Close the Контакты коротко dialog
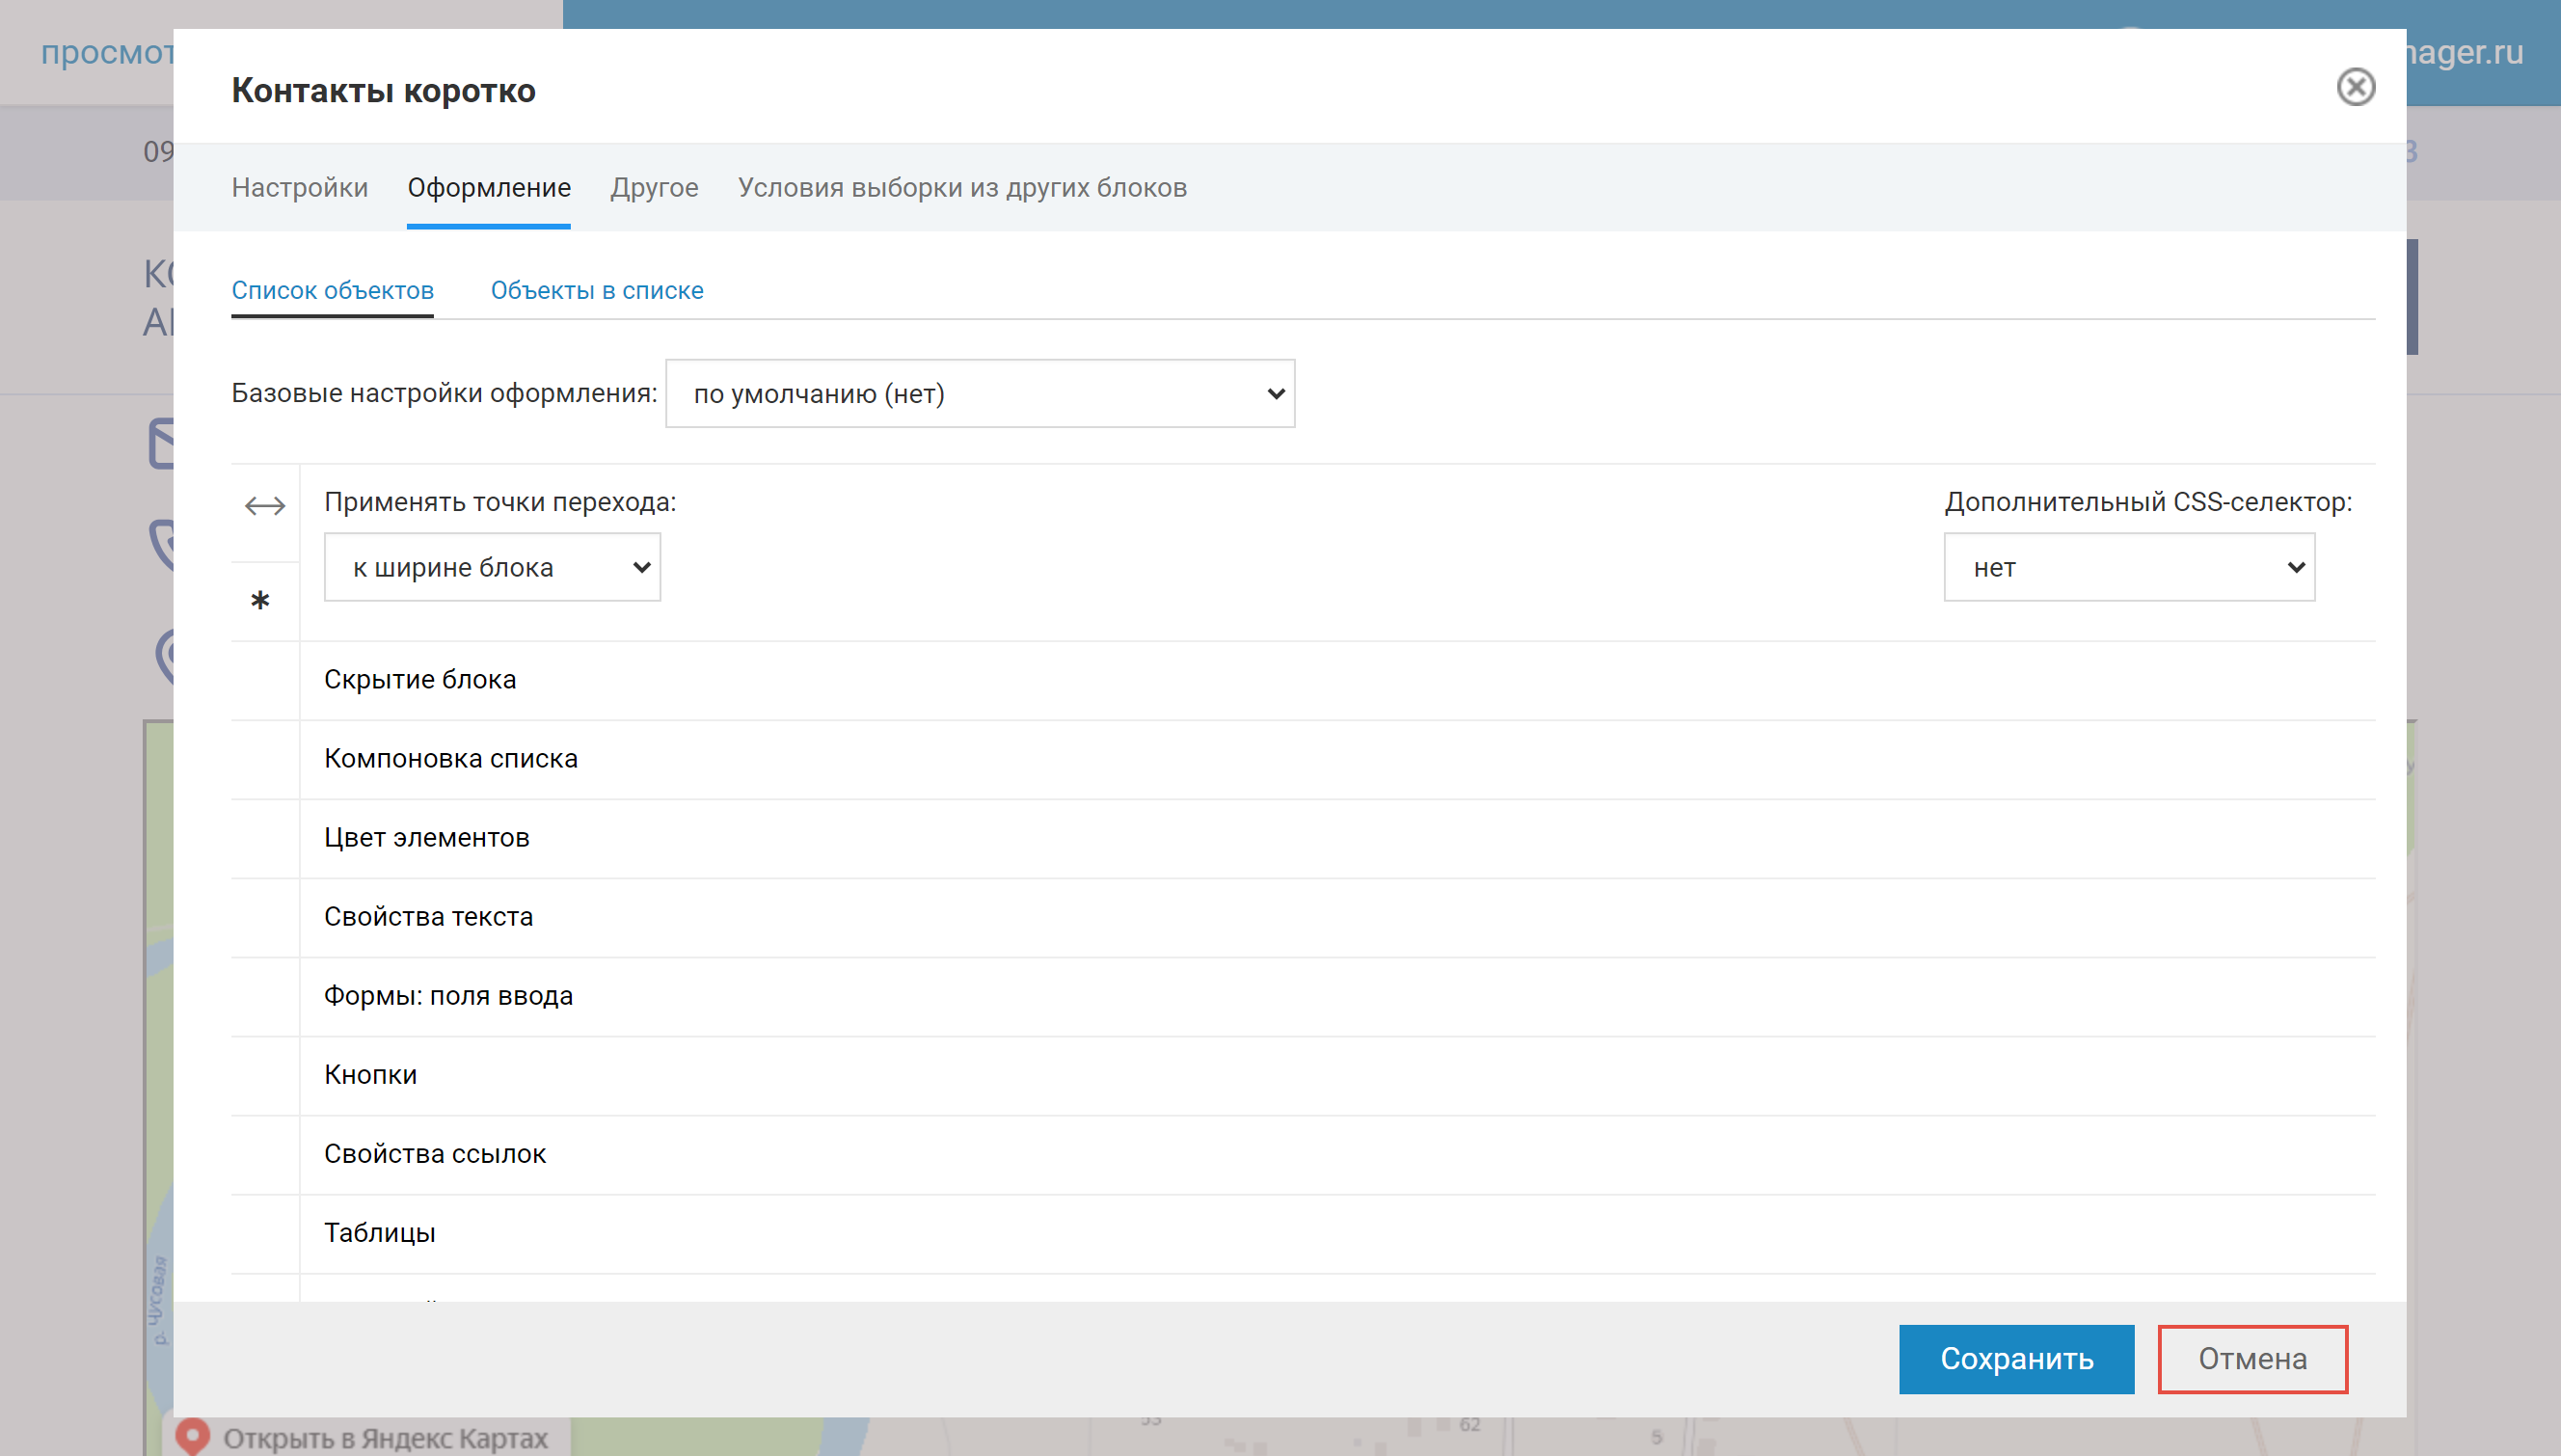 pos(2355,87)
